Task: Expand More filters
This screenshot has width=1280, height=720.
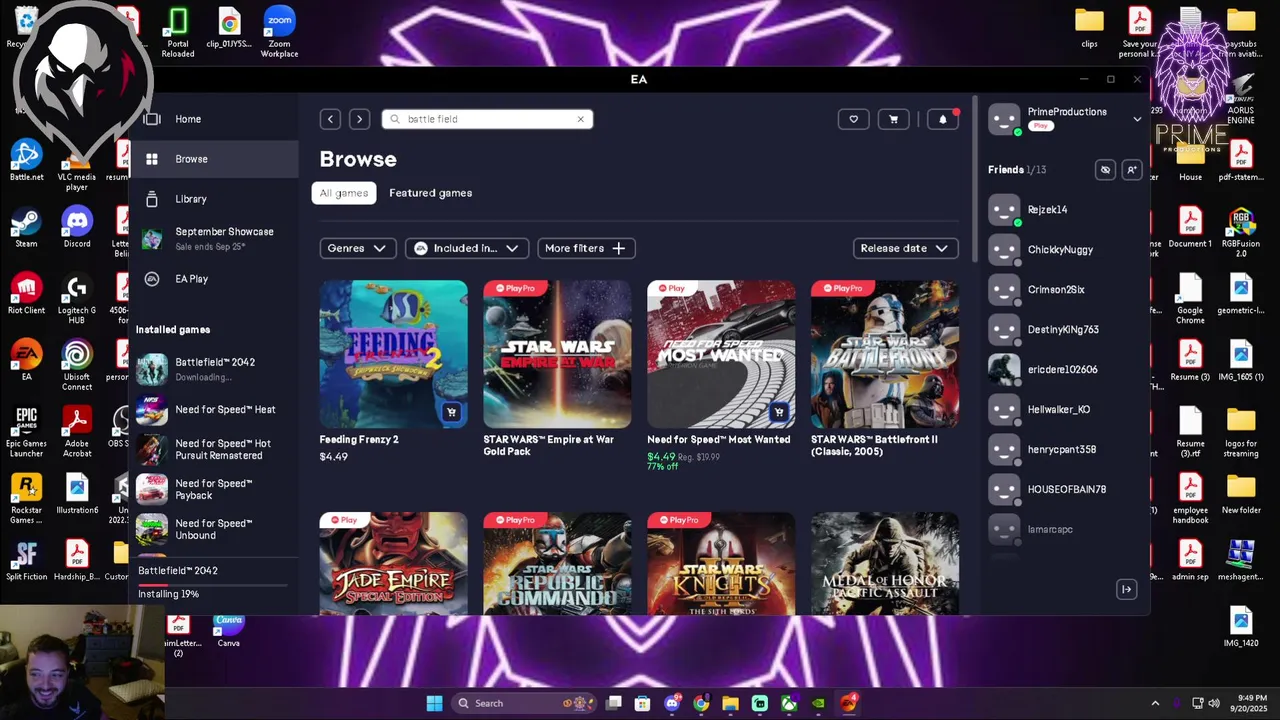Action: [x=586, y=248]
